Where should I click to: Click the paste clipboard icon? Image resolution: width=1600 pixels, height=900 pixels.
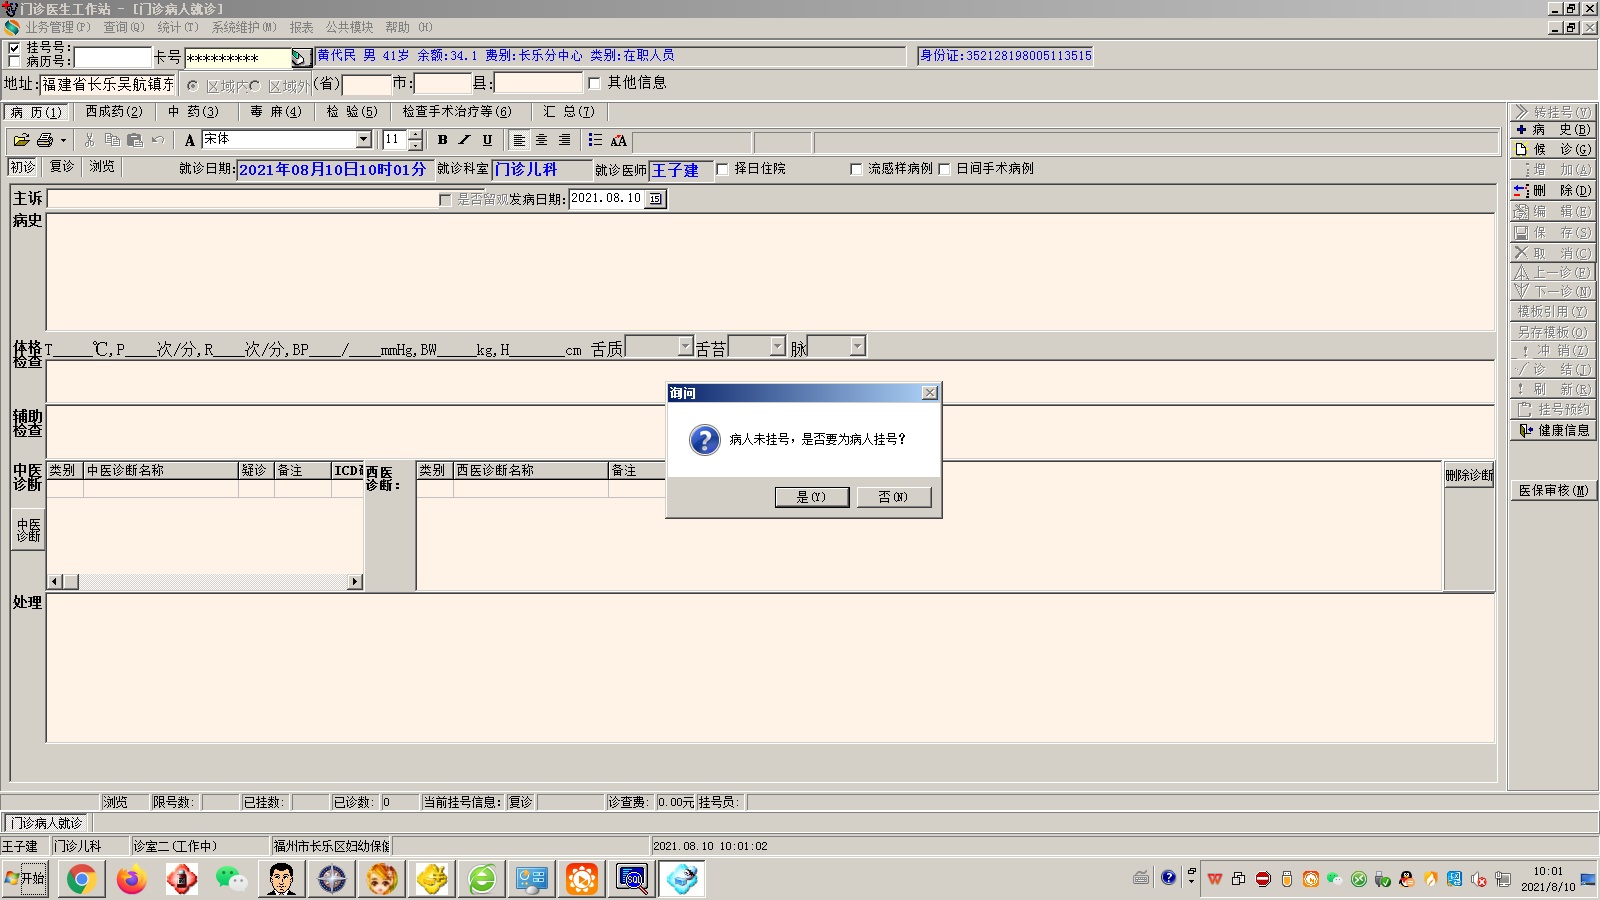[x=135, y=140]
